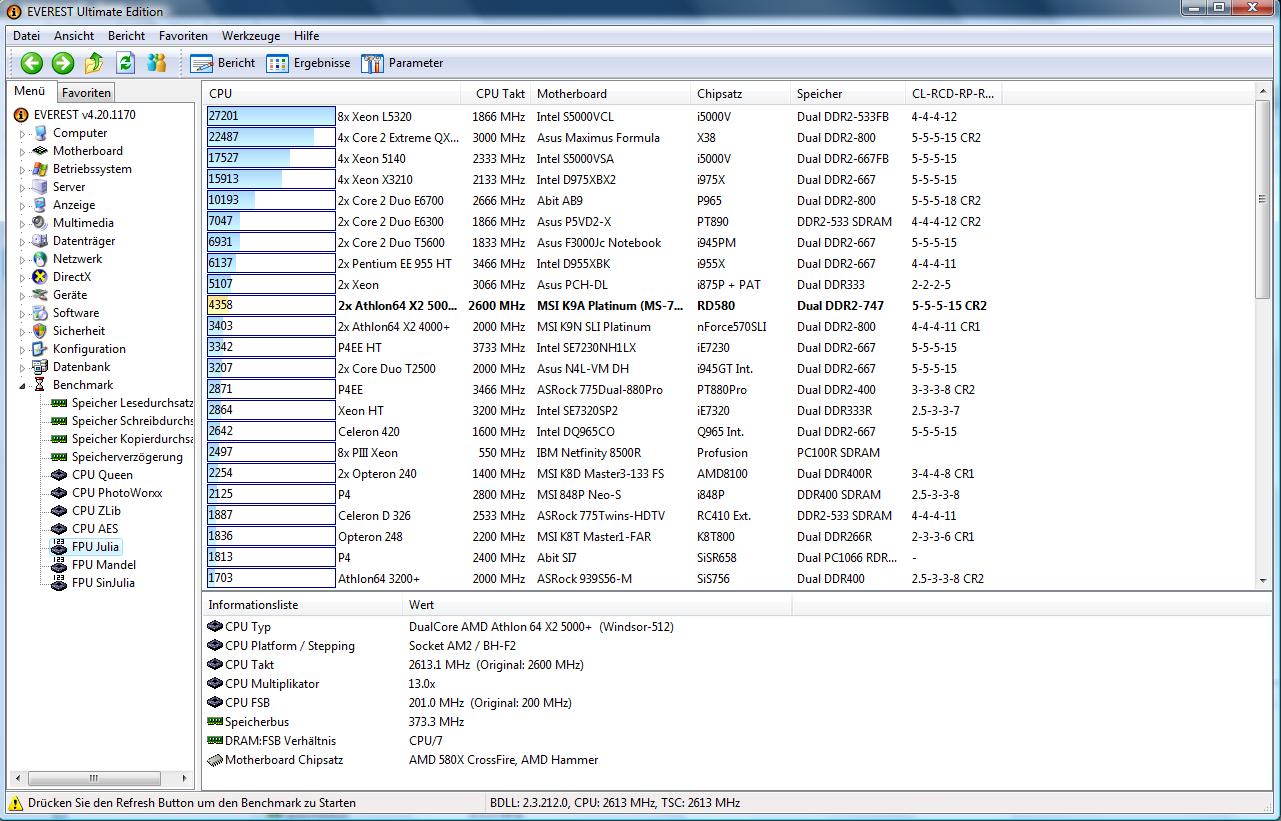Sort by the Speicher column header

point(848,94)
